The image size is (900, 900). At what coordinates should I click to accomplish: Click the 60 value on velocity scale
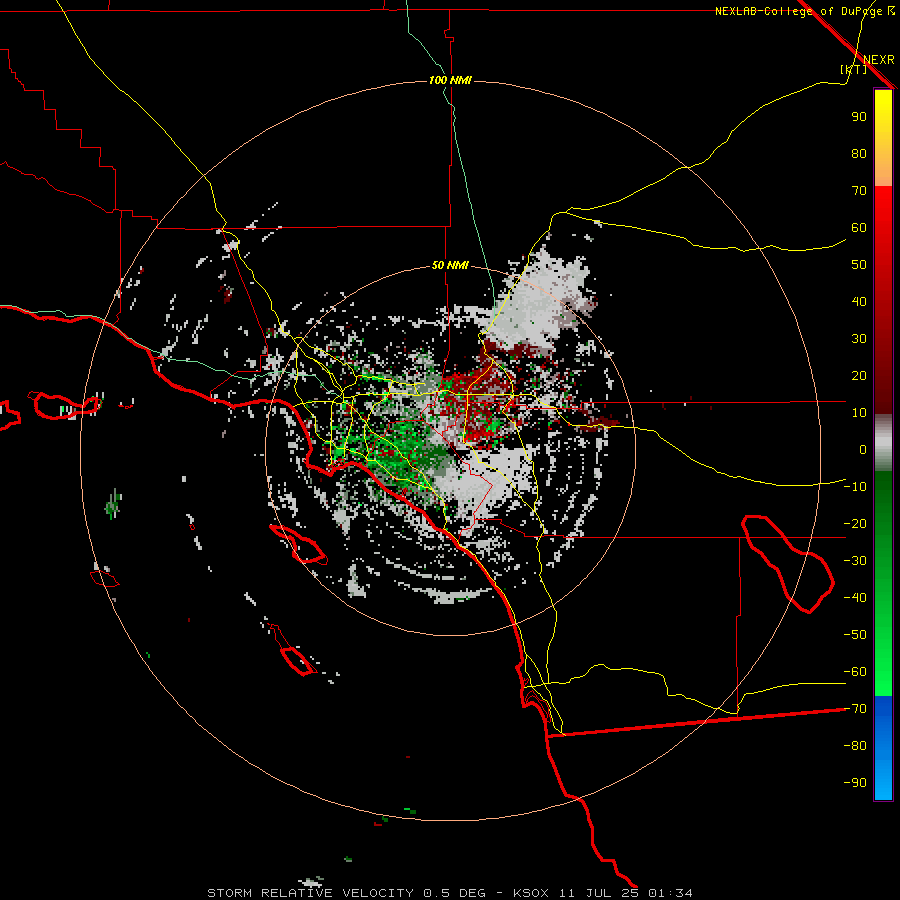[859, 228]
